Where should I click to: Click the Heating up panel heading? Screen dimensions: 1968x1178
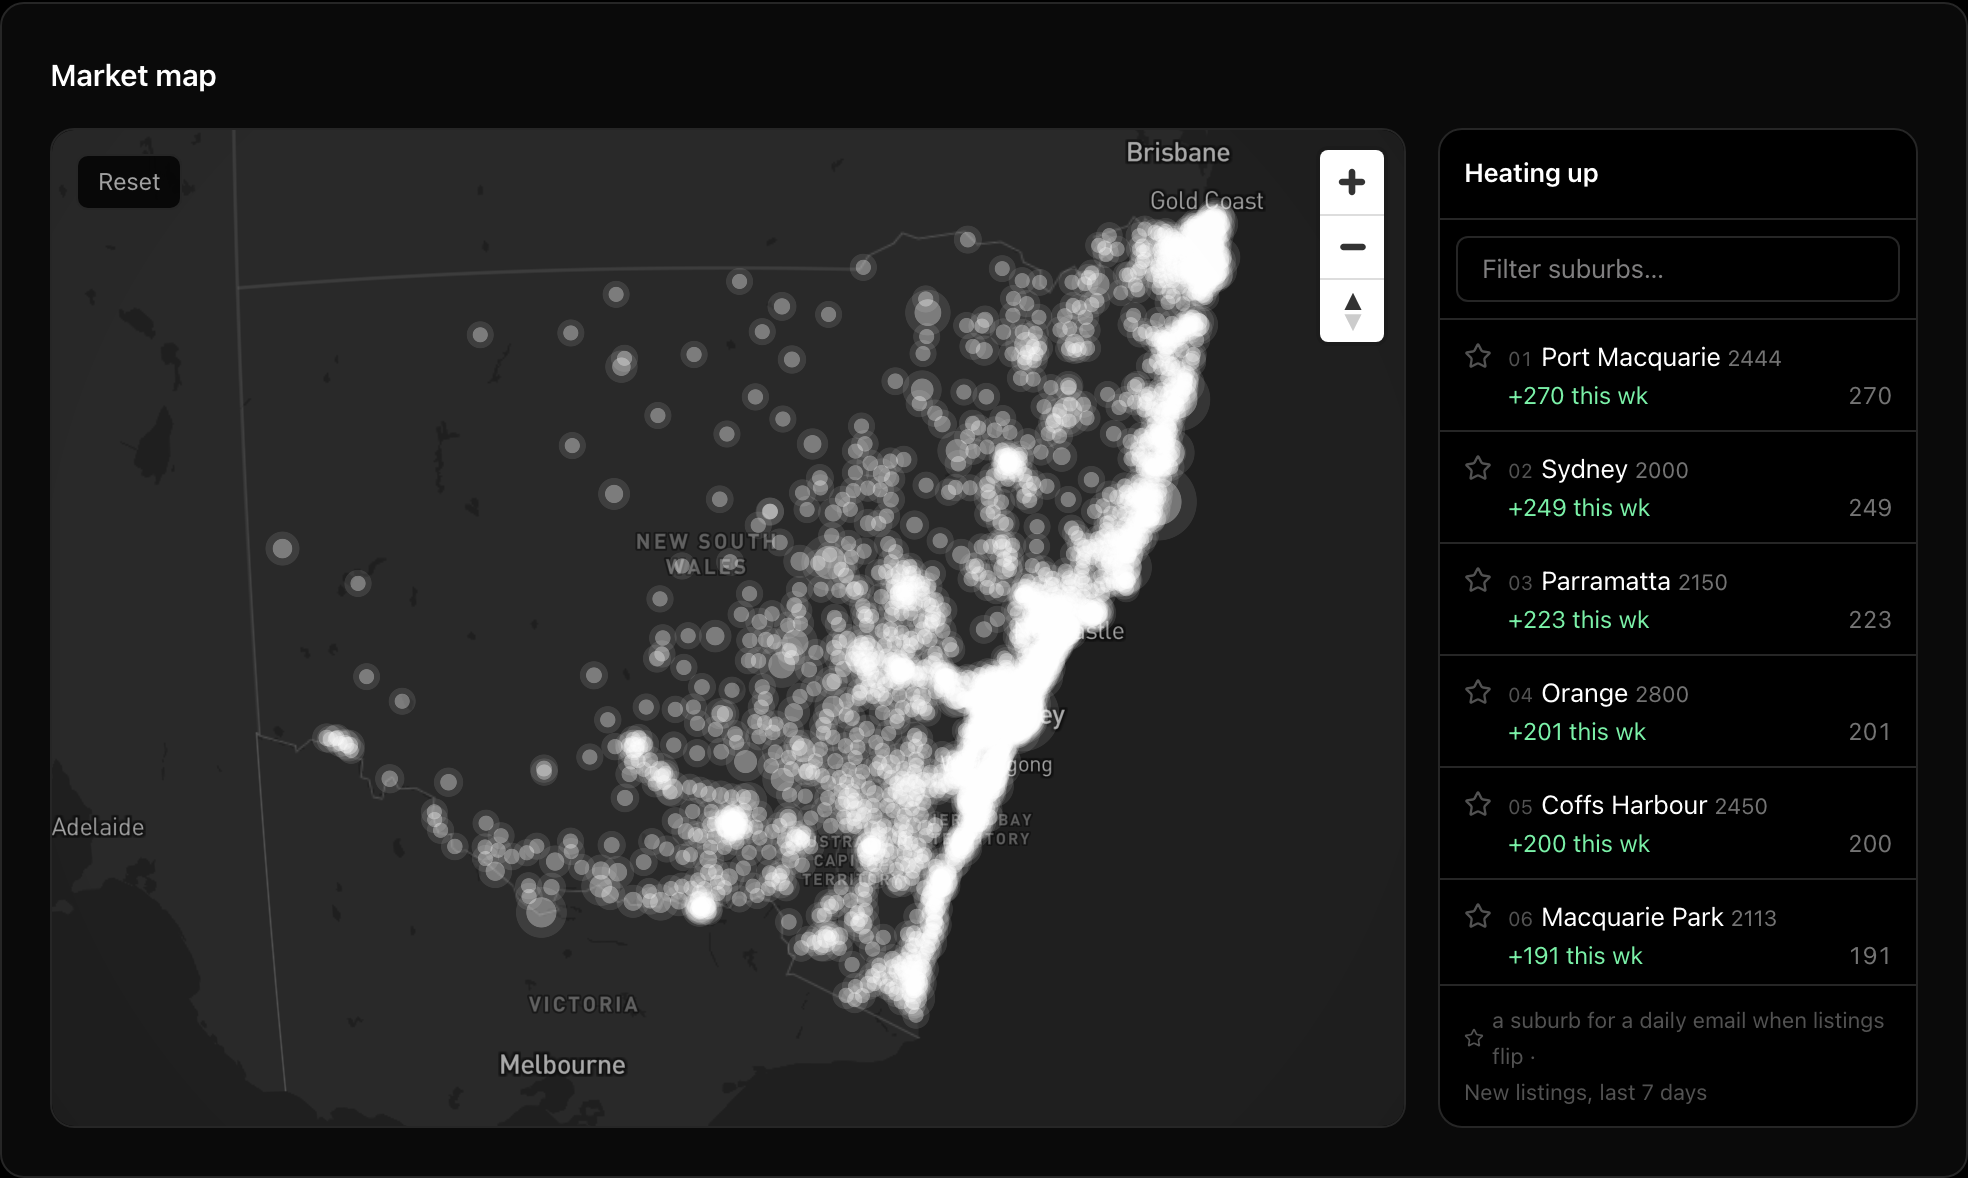click(1531, 173)
